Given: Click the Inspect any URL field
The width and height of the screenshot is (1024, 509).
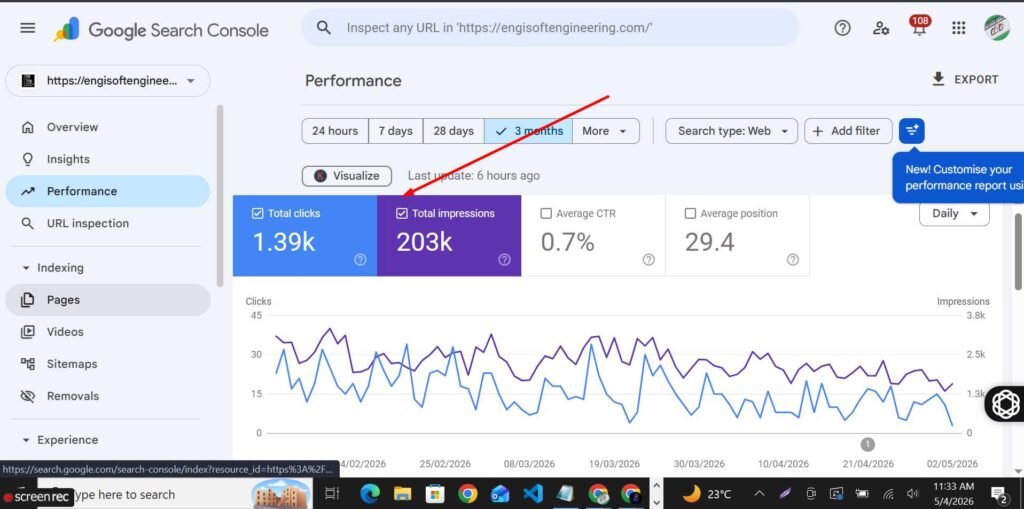Looking at the screenshot, I should click(x=550, y=27).
